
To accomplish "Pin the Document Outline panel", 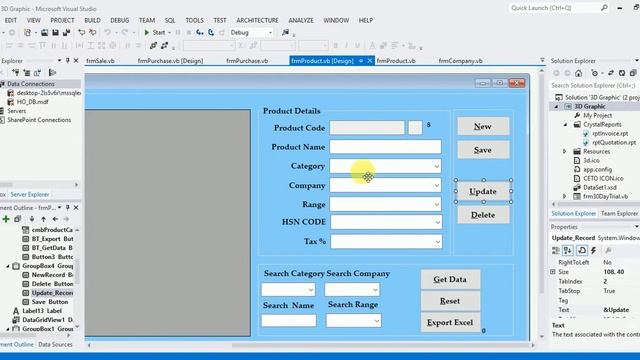I will 68,208.
